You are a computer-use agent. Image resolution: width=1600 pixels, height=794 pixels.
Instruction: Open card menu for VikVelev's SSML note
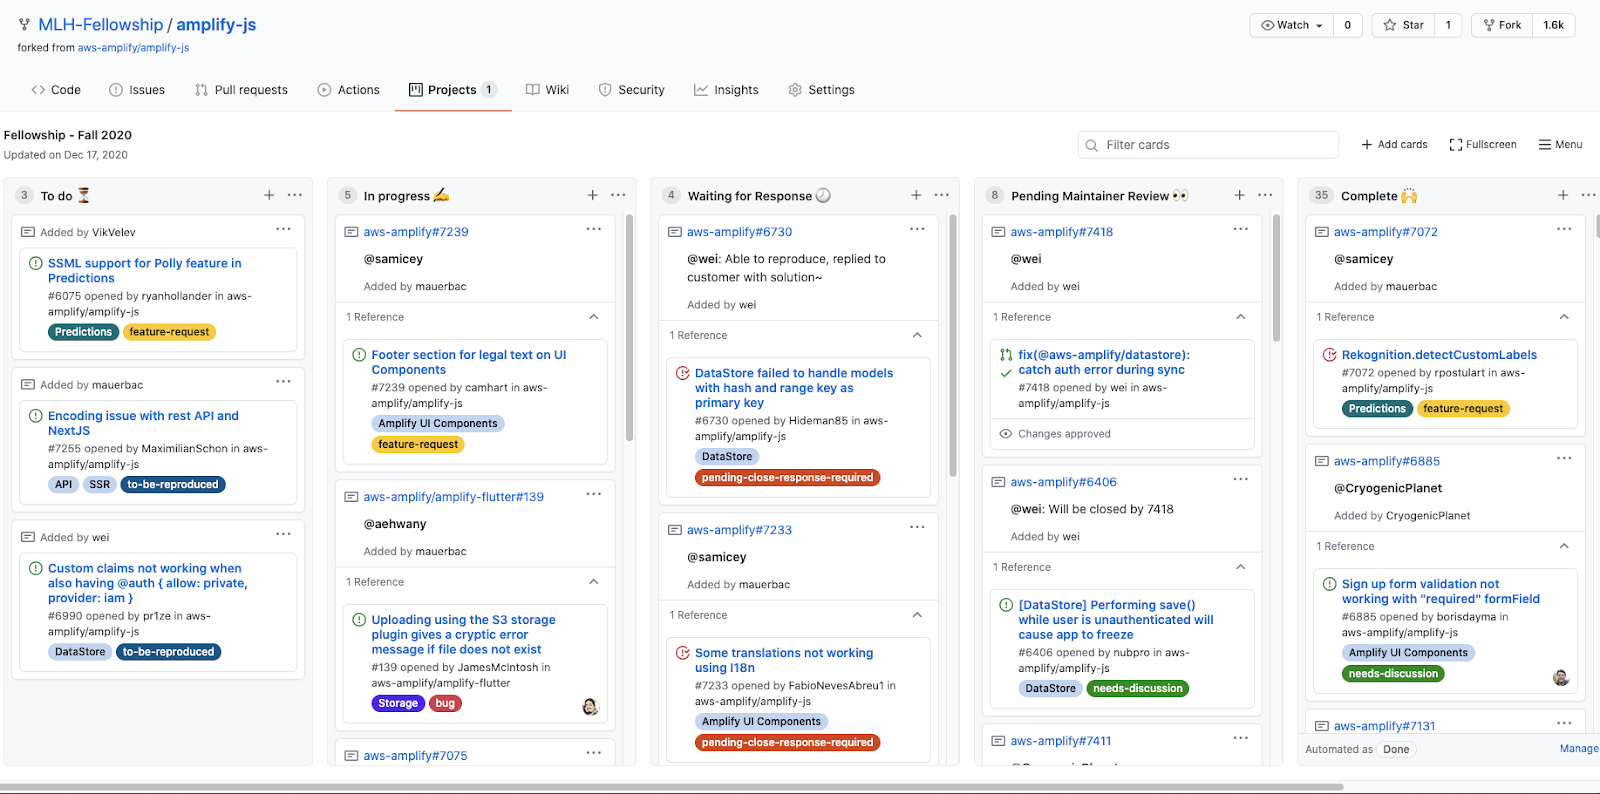coord(284,229)
